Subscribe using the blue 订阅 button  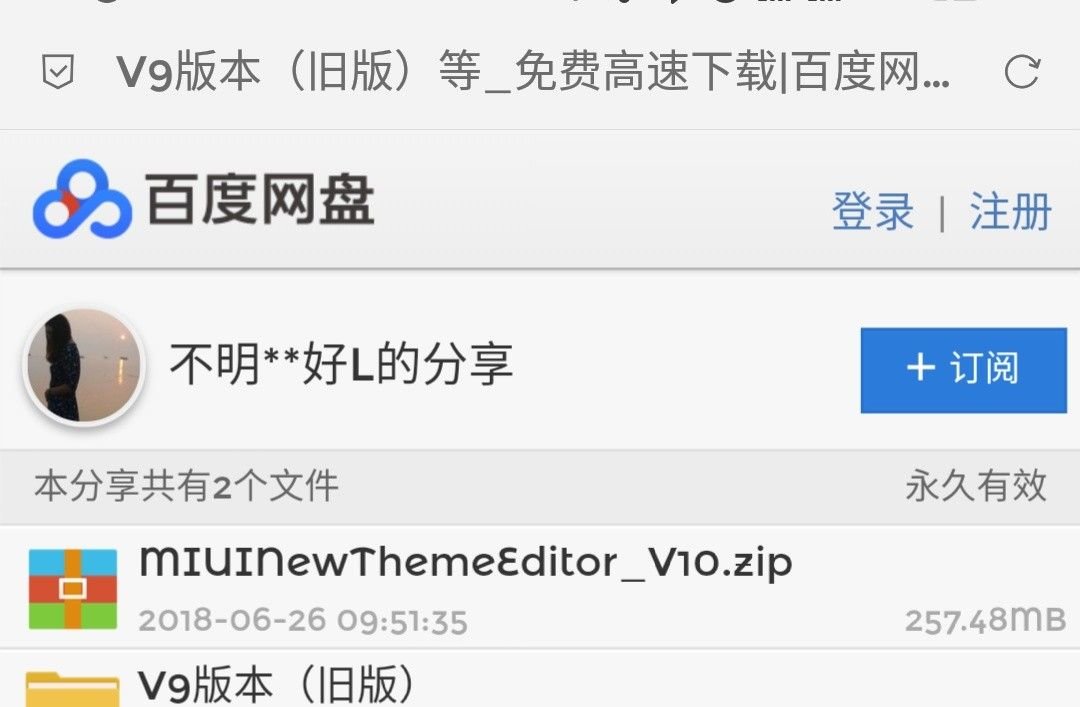click(x=963, y=370)
